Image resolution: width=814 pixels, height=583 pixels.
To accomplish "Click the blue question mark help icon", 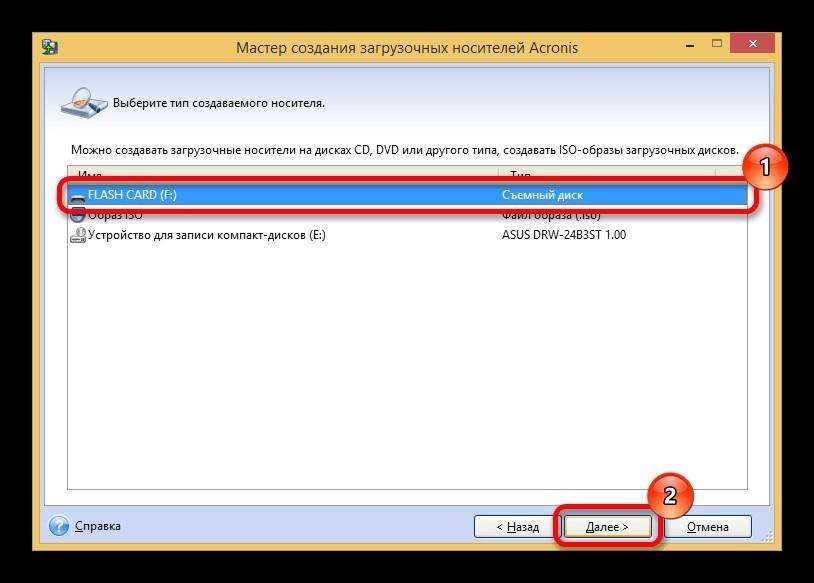I will tap(59, 526).
